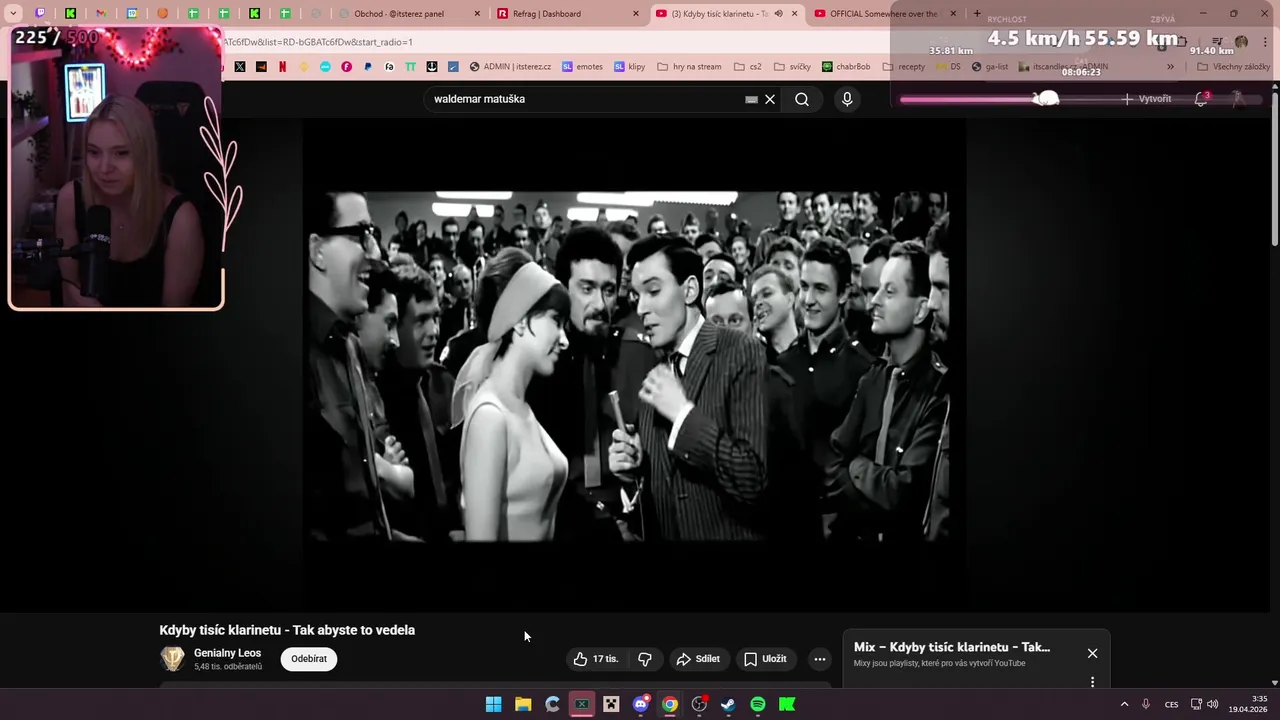Open Google Chrome from the taskbar
The image size is (1280, 720).
[x=670, y=704]
